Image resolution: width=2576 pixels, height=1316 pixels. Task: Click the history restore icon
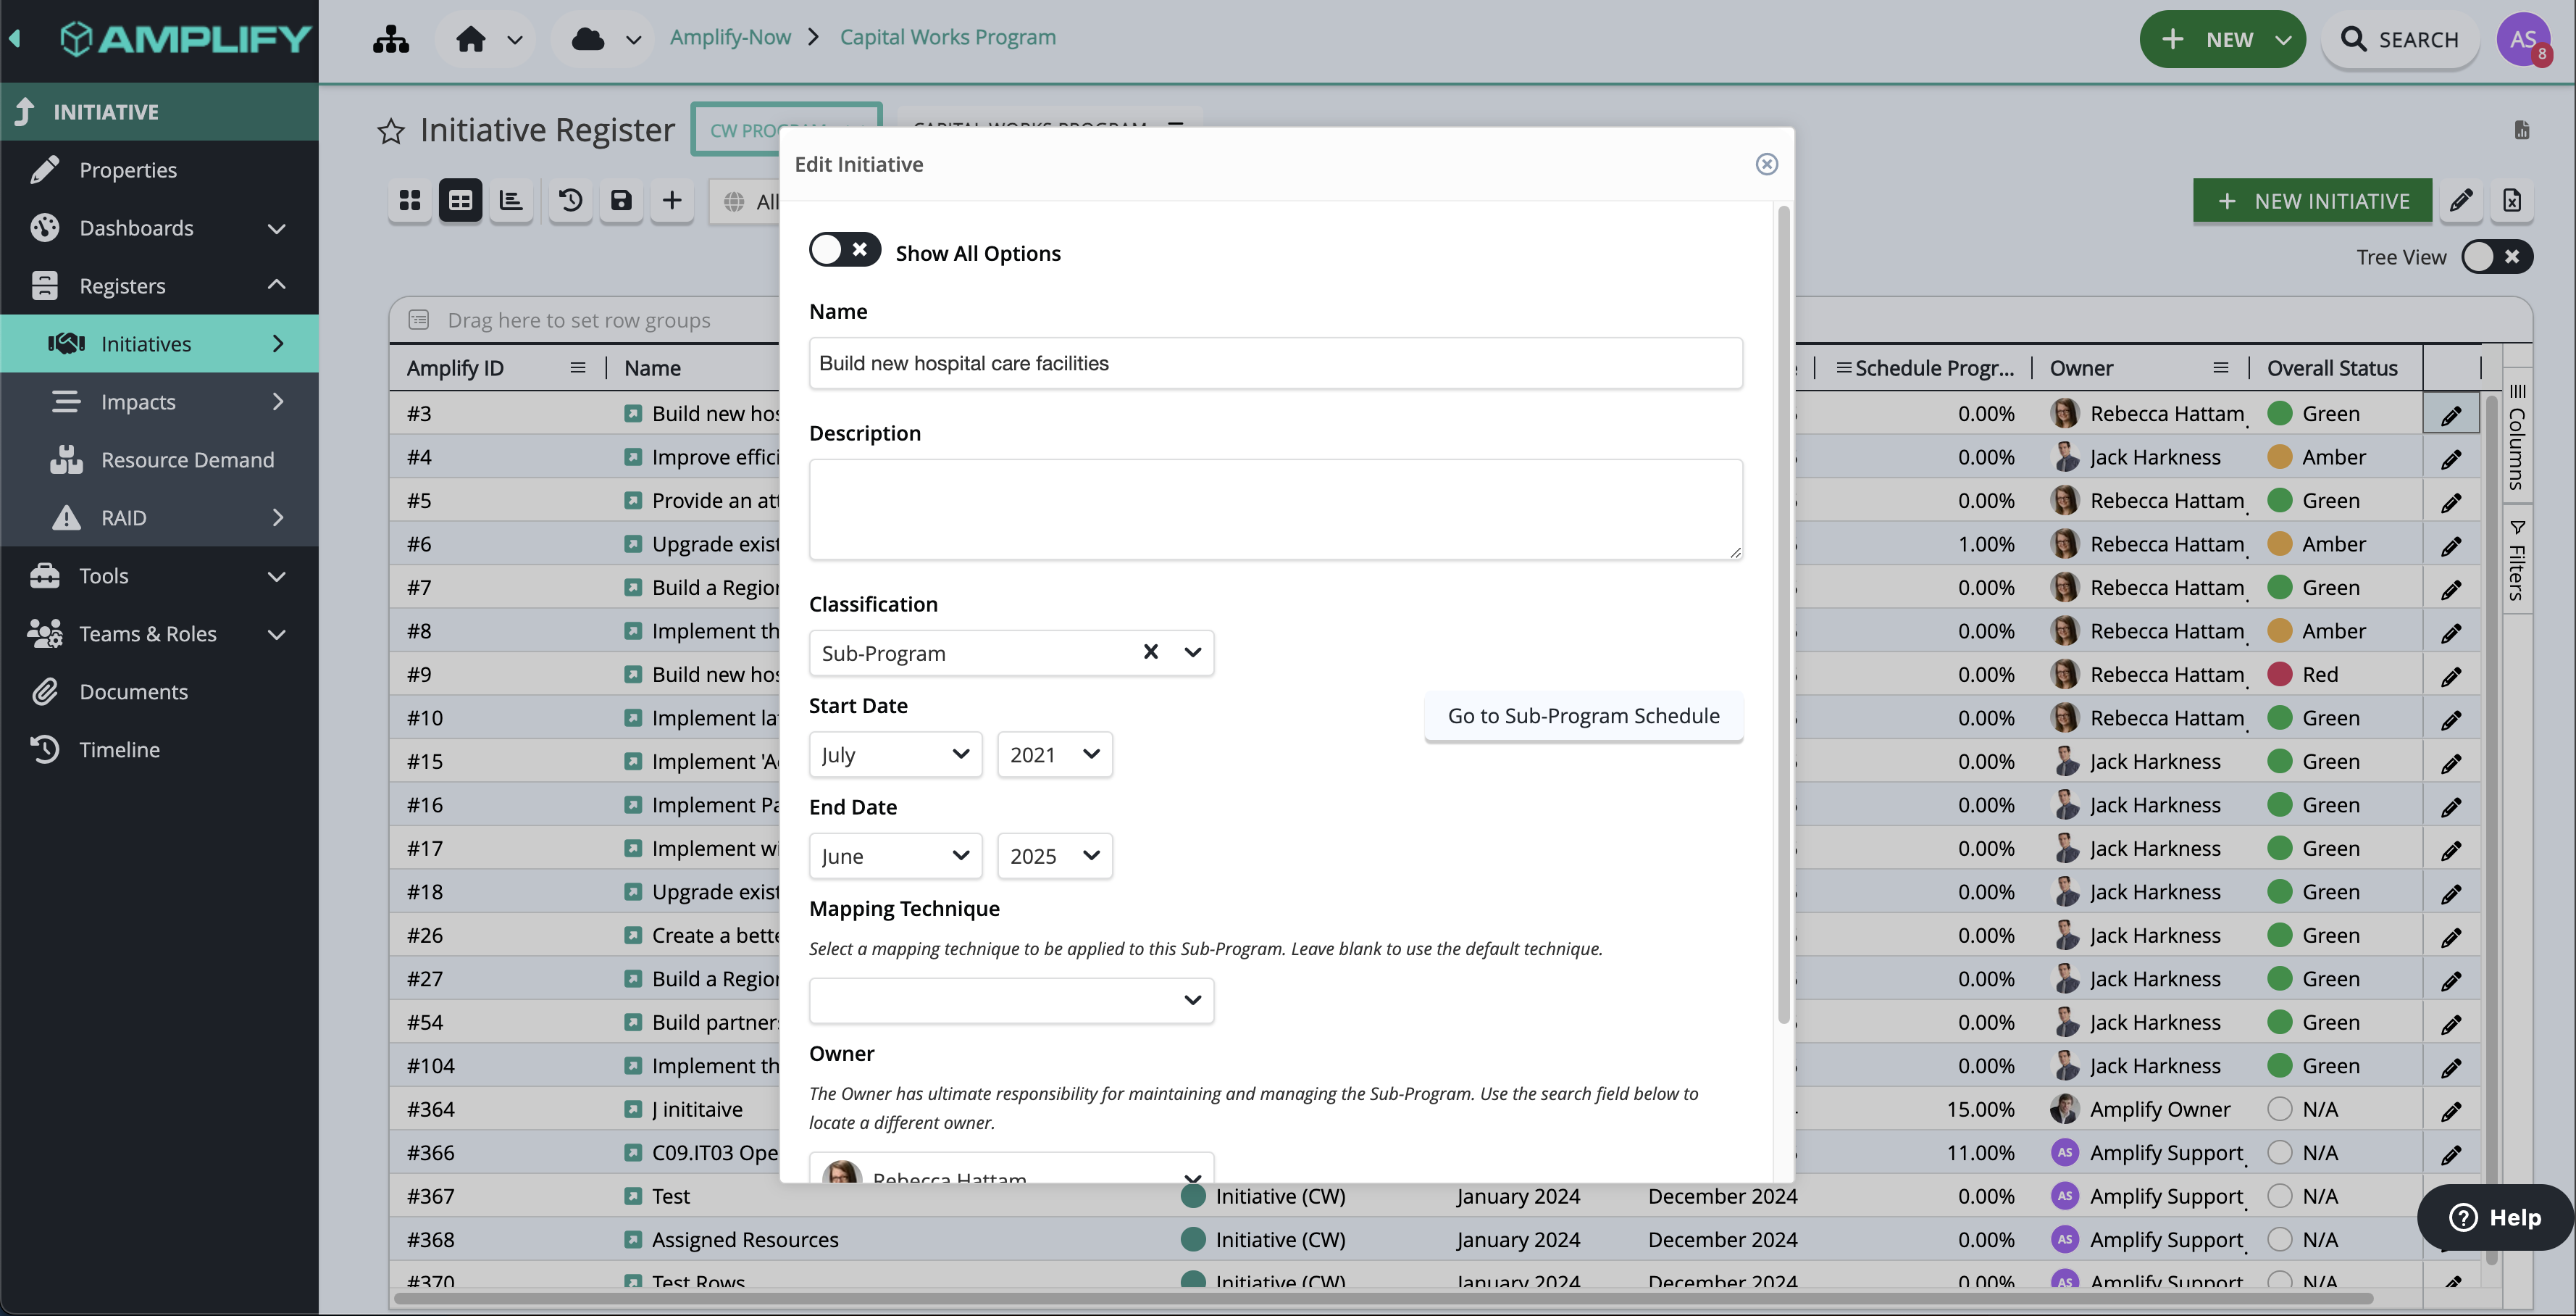570,201
